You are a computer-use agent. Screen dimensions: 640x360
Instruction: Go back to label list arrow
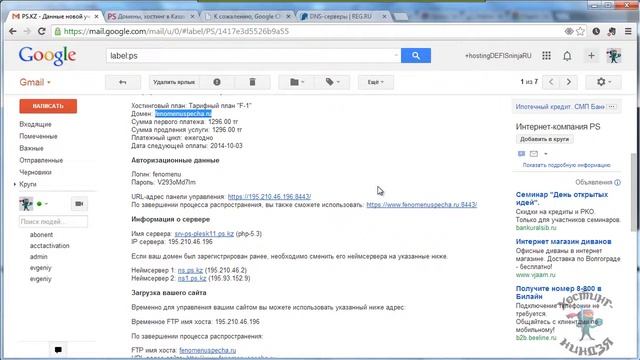[x=122, y=82]
